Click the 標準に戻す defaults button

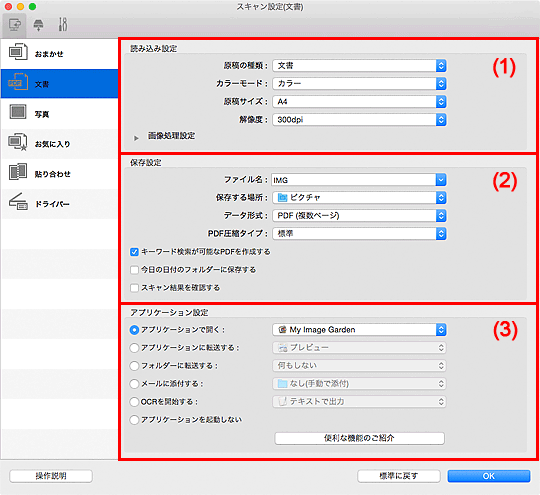399,476
